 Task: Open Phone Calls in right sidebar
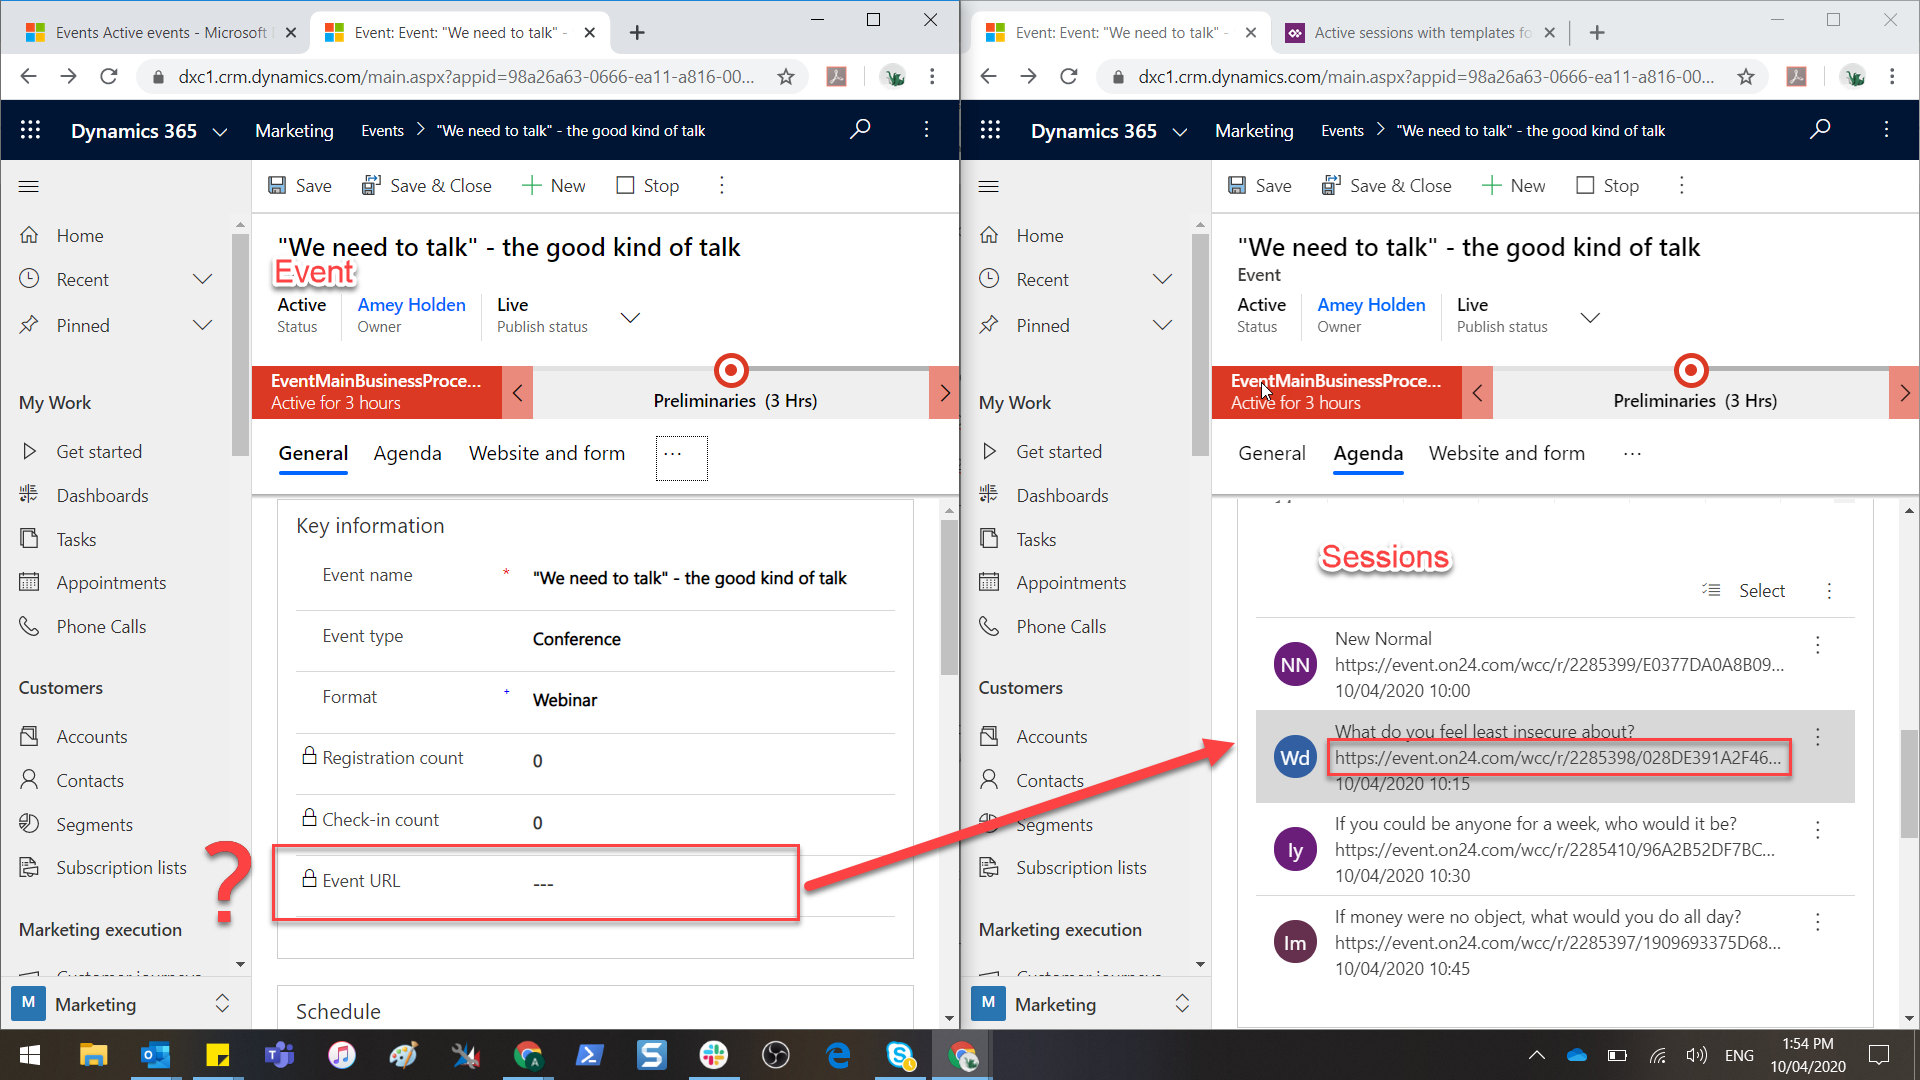tap(1061, 627)
